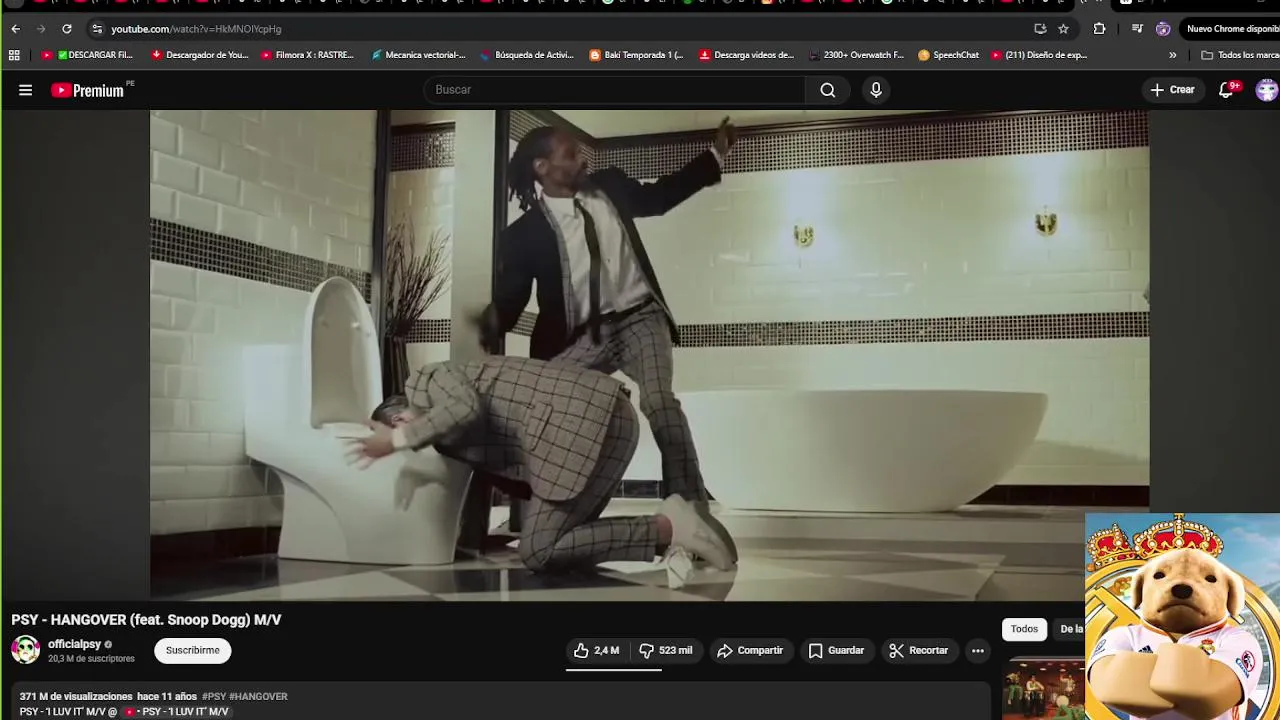
Task: Open Mecanica vectorial bookmark
Action: pyautogui.click(x=419, y=55)
